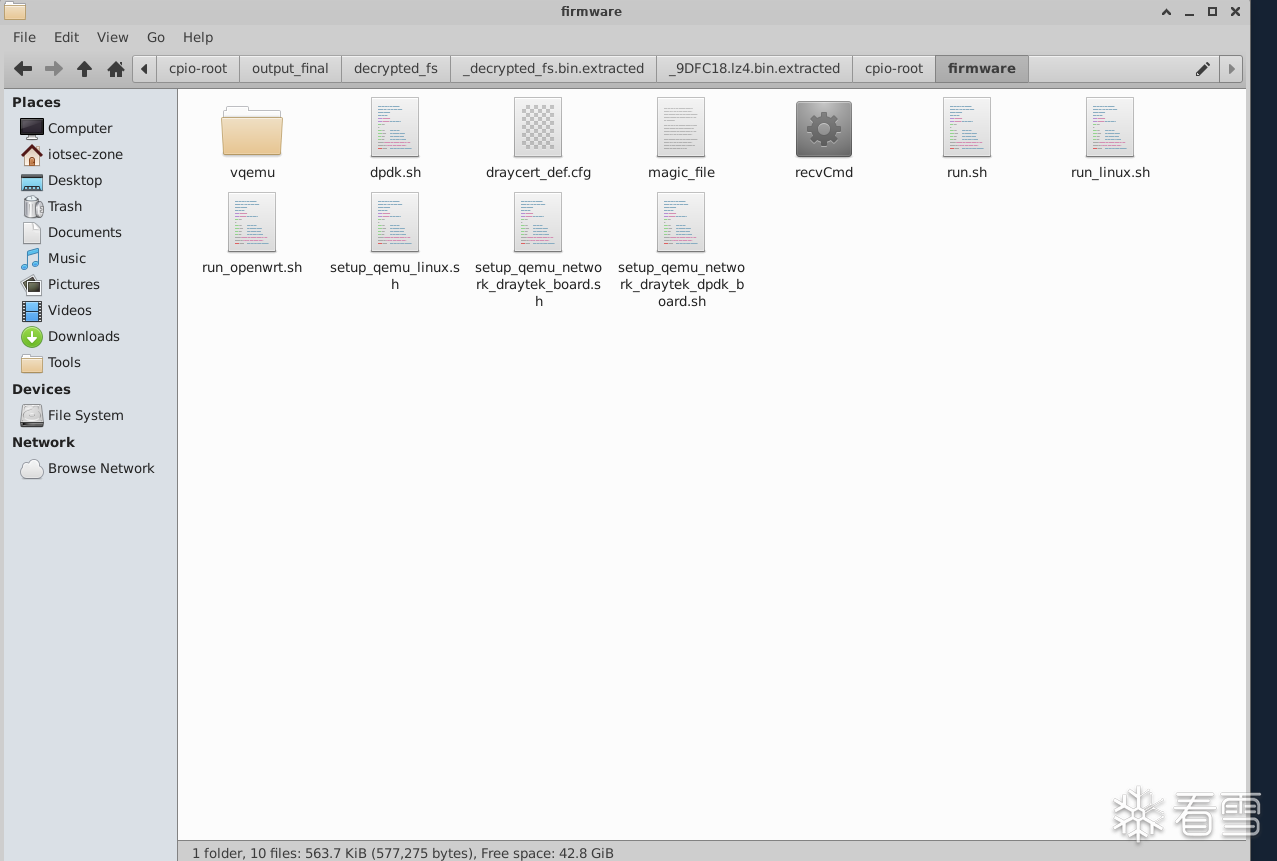Select the recvCmd executable gear icon
1277x861 pixels.
824,129
